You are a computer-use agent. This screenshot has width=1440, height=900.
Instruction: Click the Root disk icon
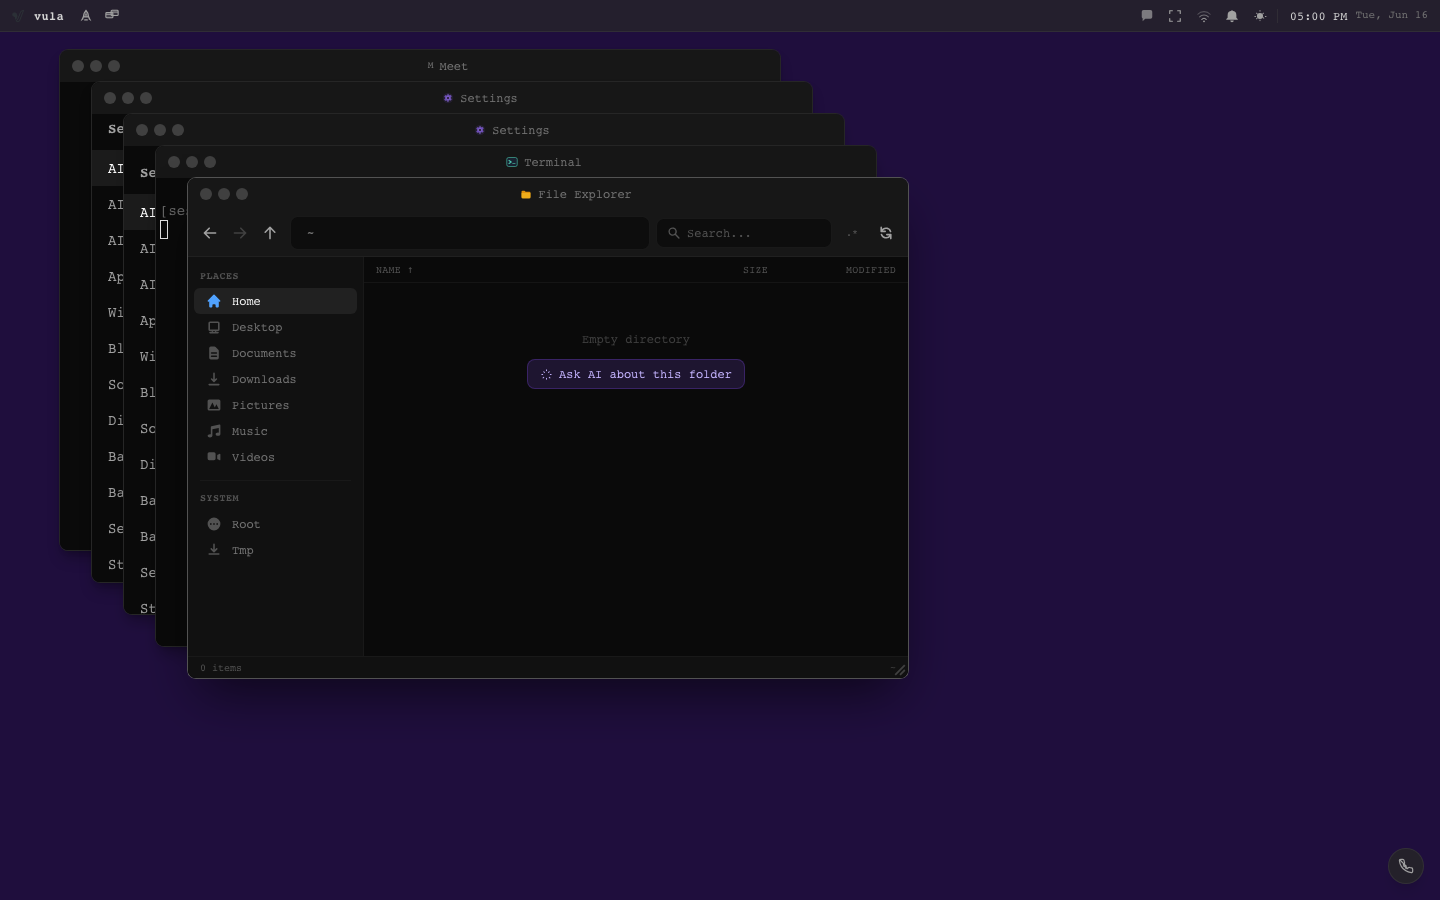(214, 524)
